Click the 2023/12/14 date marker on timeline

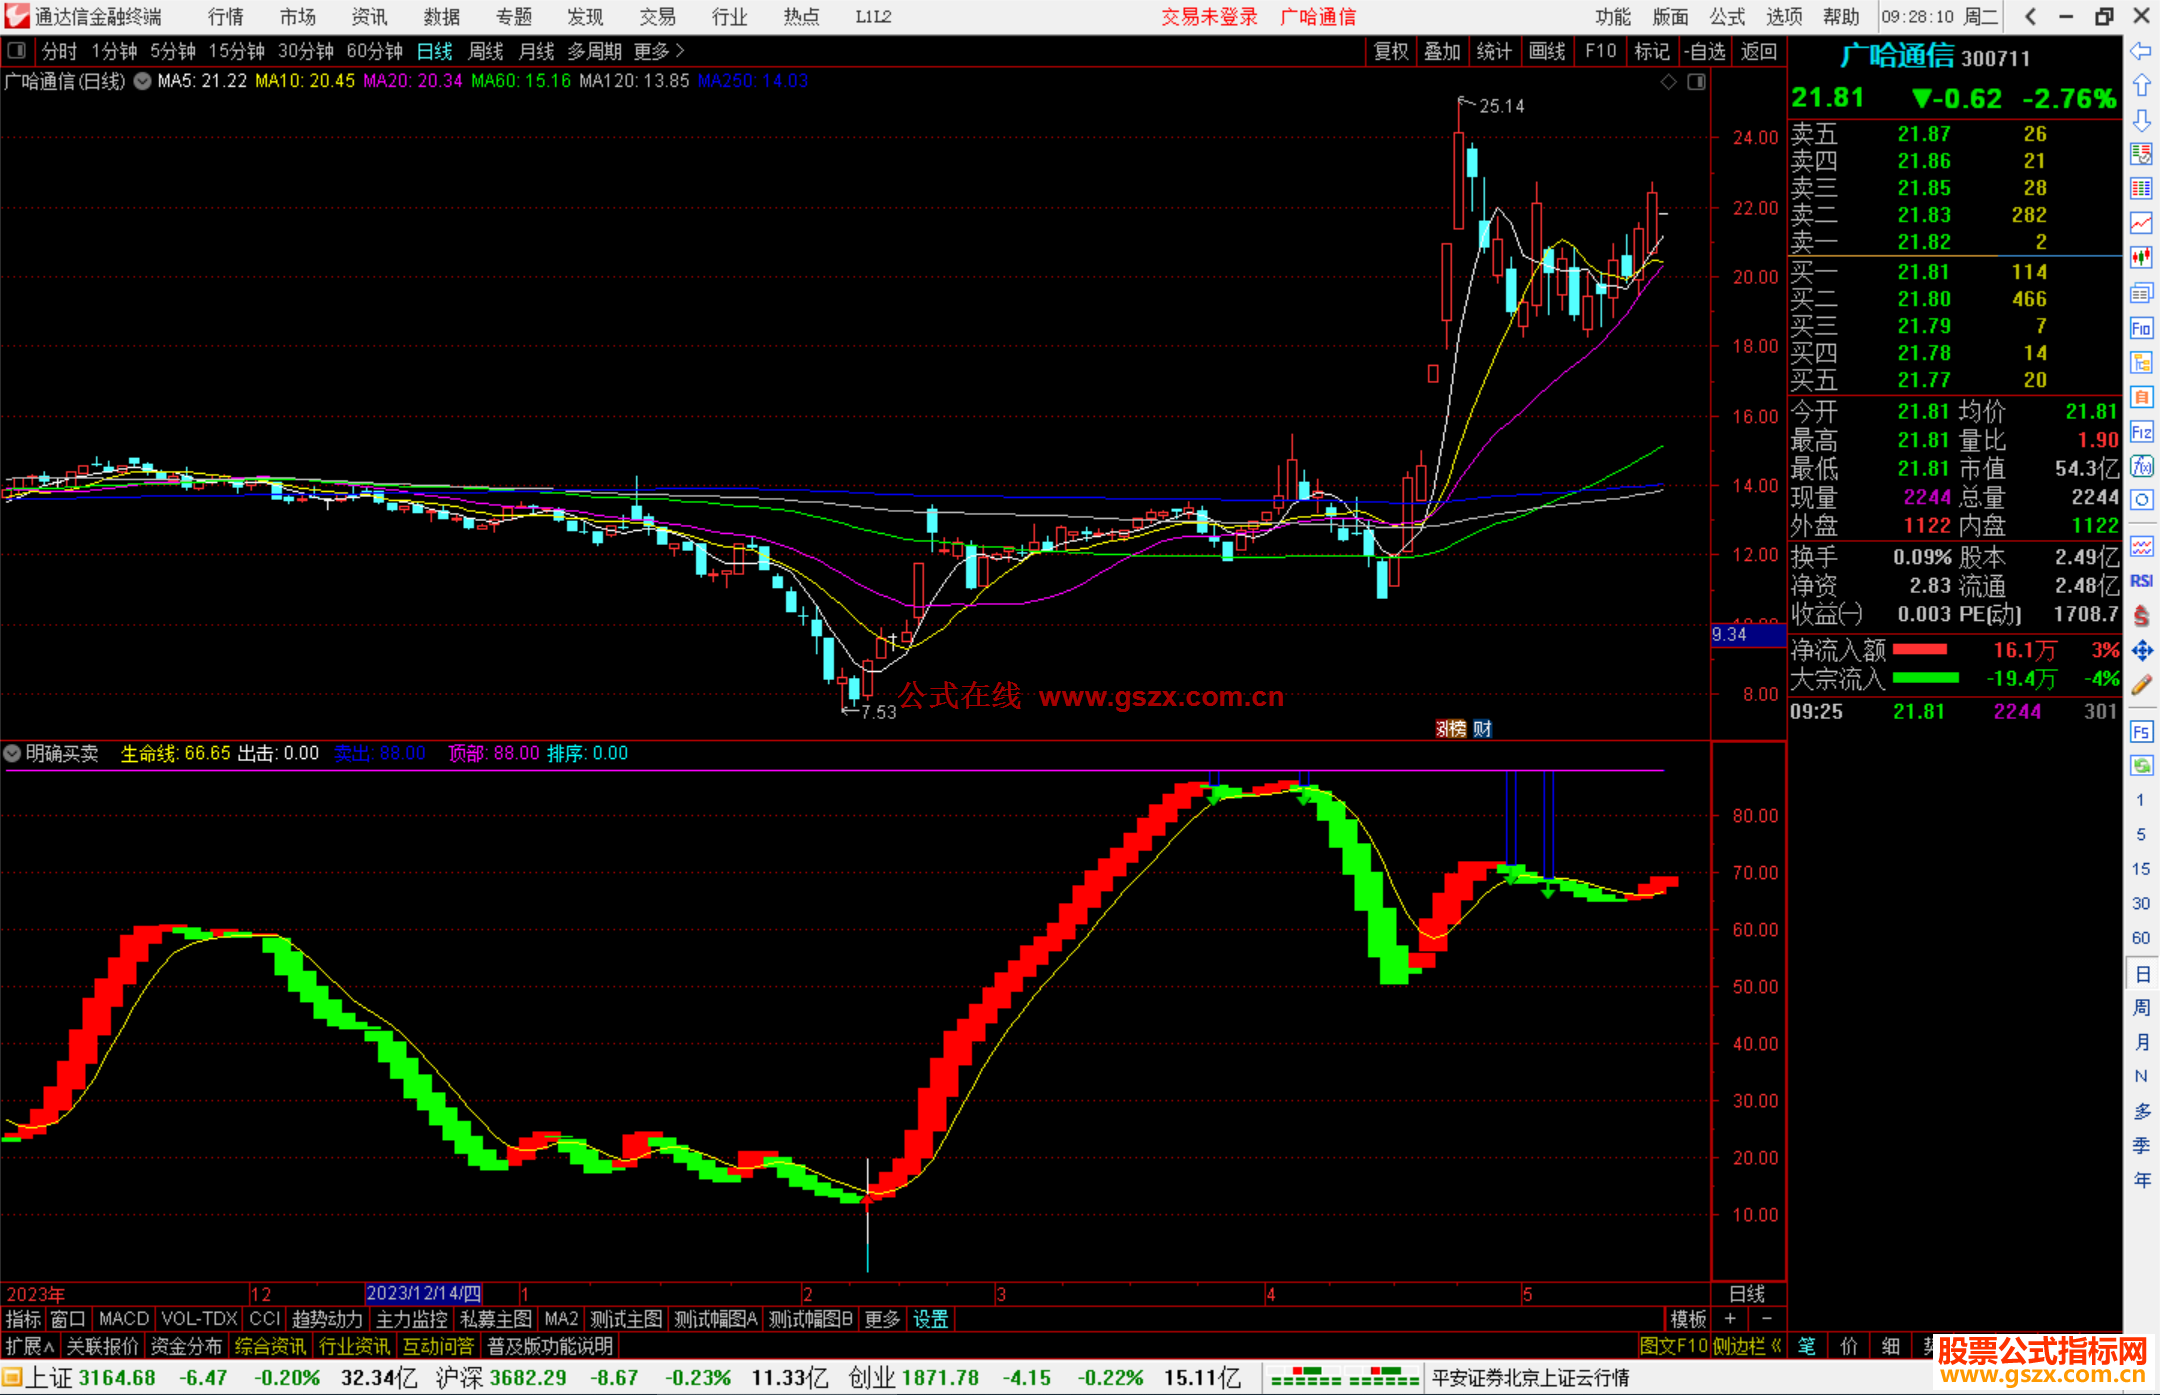click(x=423, y=1293)
